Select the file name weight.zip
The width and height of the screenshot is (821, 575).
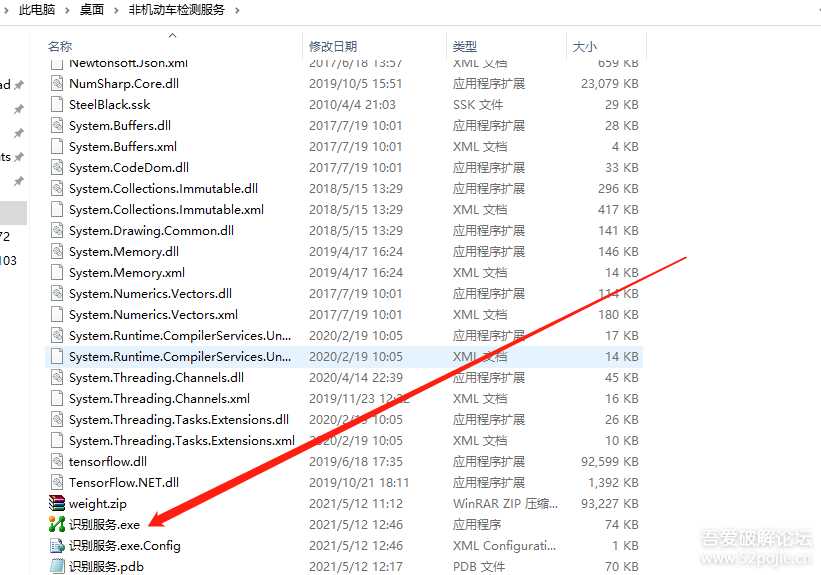pos(98,503)
